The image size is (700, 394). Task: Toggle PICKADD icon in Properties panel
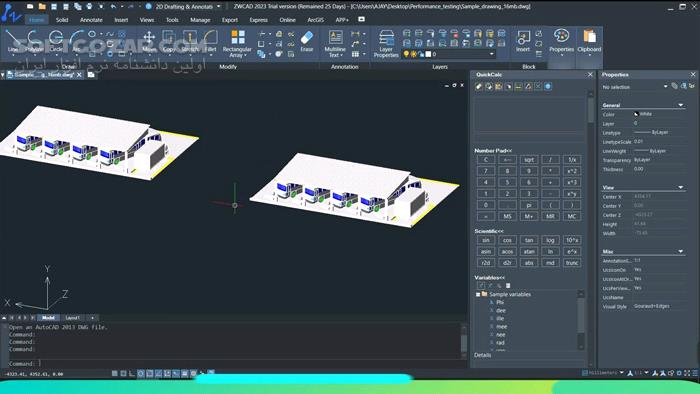tap(675, 86)
